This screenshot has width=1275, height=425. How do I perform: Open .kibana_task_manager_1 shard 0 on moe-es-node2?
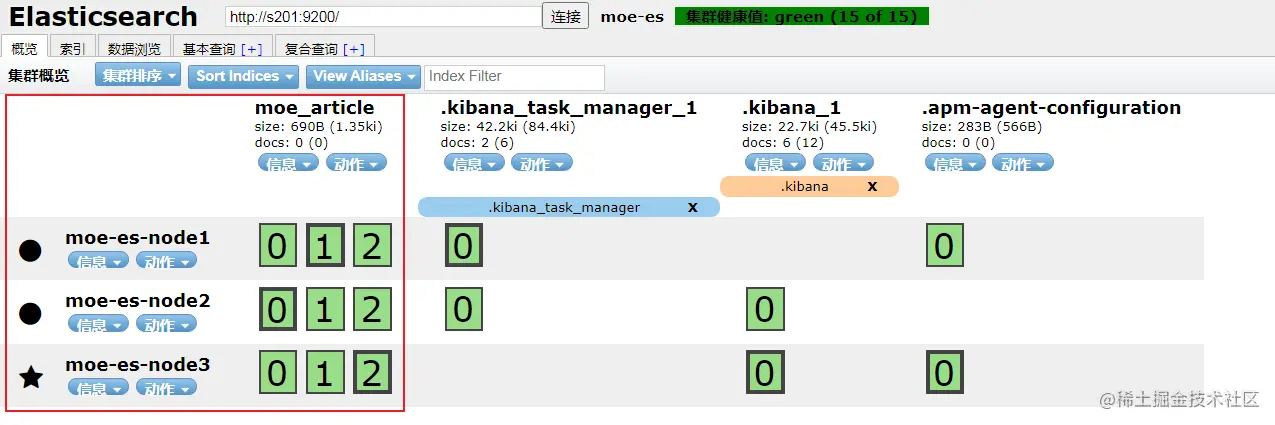(463, 309)
